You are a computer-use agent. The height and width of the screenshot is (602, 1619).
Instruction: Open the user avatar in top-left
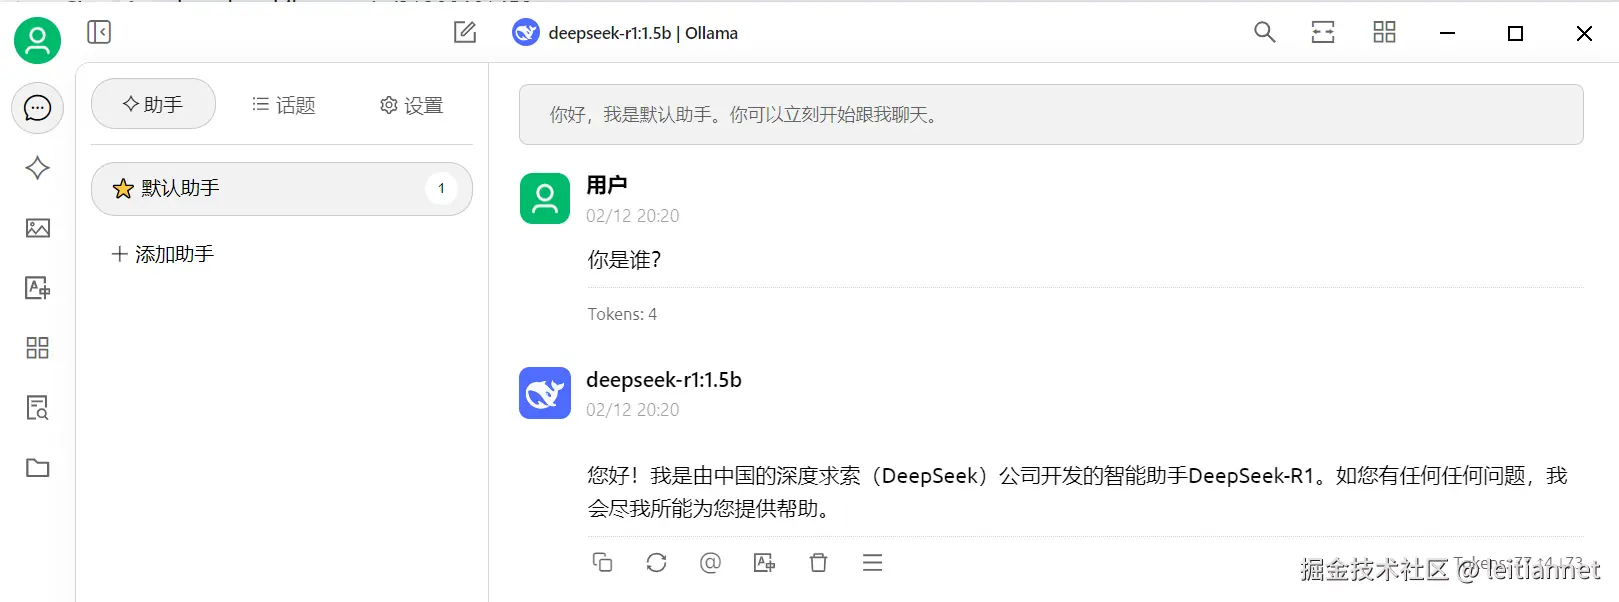coord(37,40)
